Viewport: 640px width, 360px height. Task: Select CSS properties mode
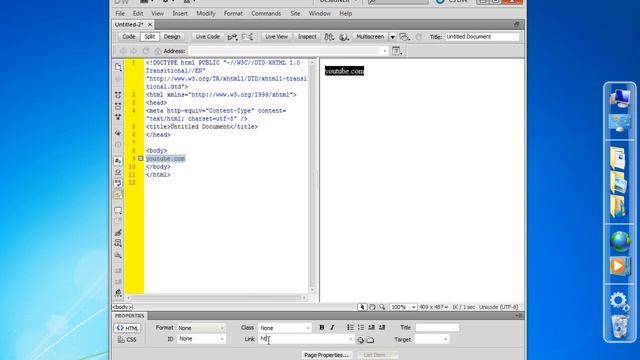tap(127, 340)
